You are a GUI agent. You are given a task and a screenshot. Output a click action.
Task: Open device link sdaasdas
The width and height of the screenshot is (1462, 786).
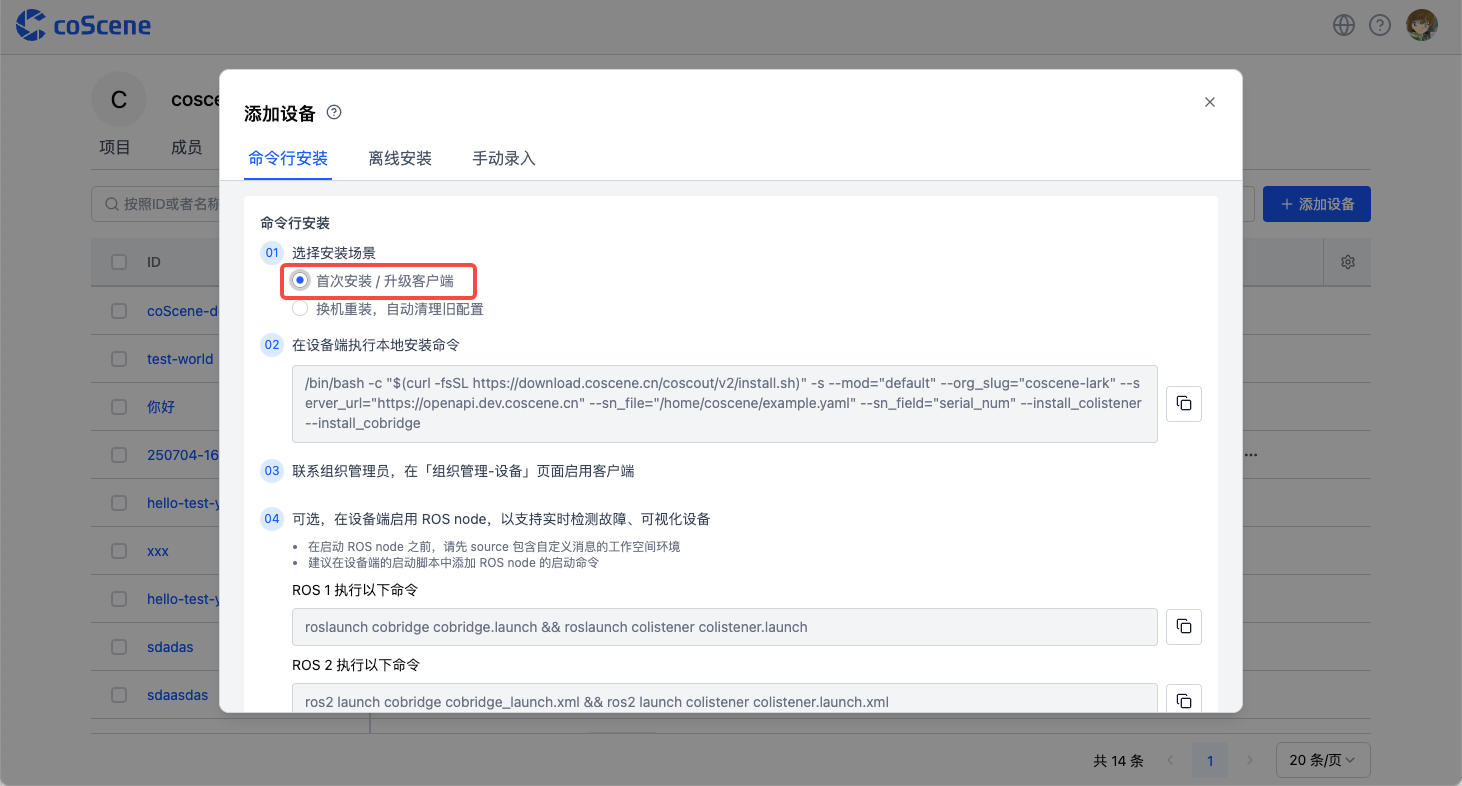pos(178,695)
